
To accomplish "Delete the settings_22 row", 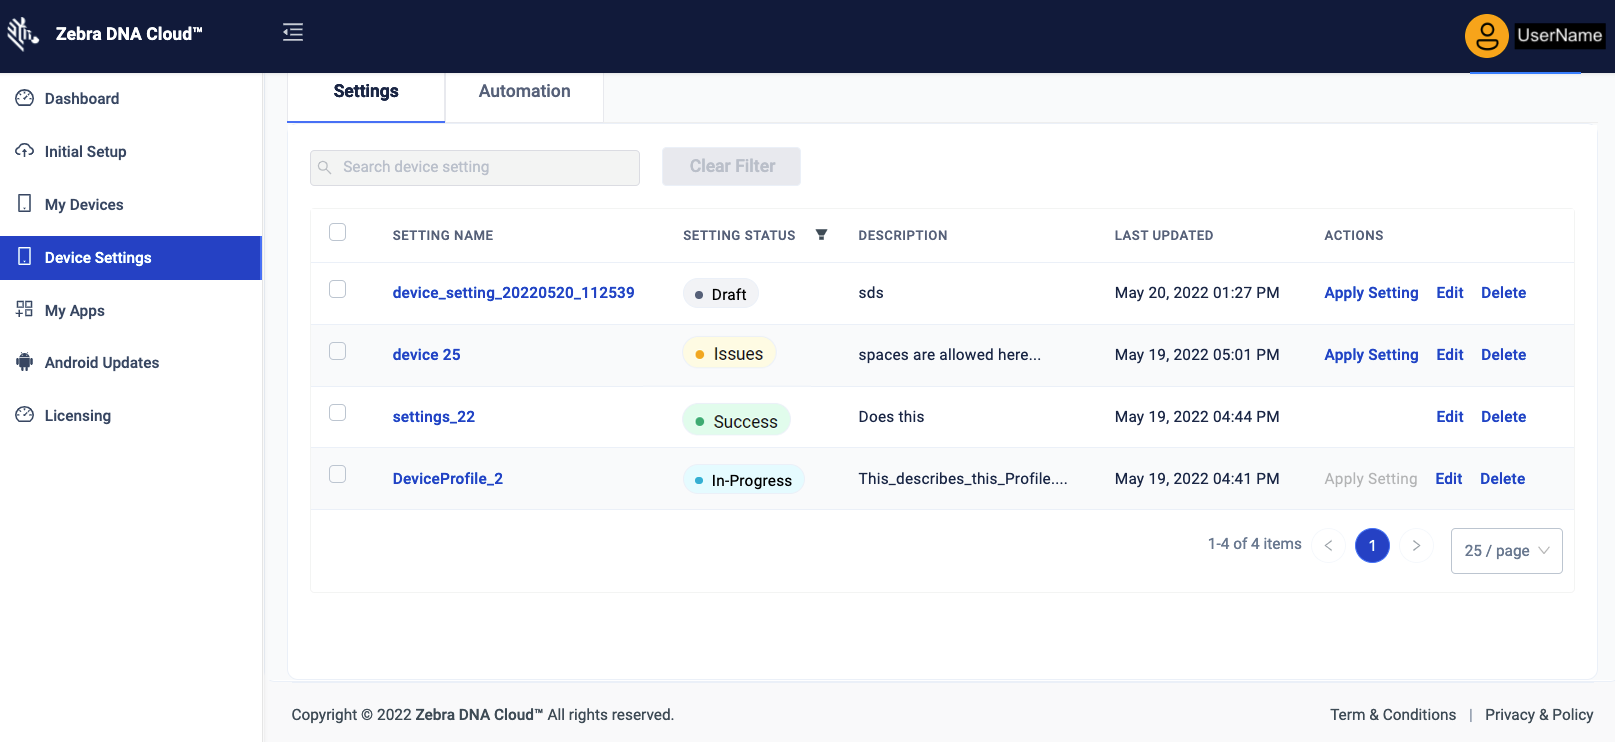I will coord(1504,417).
